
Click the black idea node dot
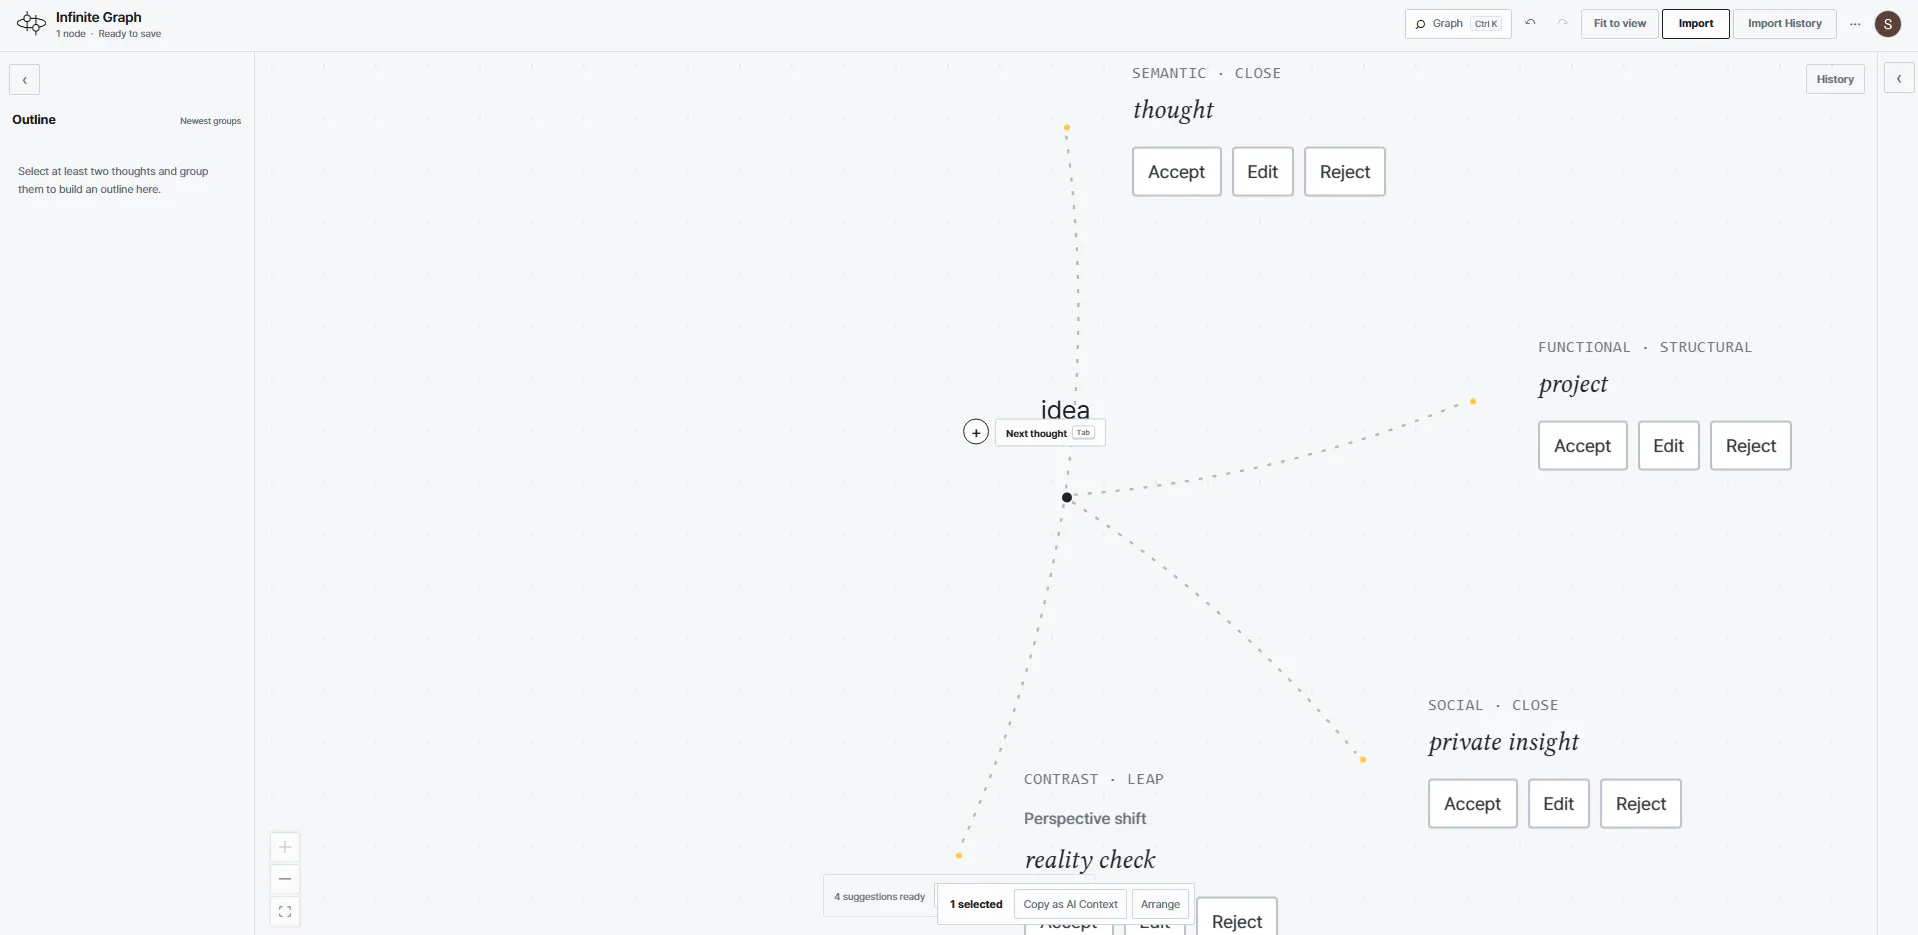click(x=1067, y=497)
